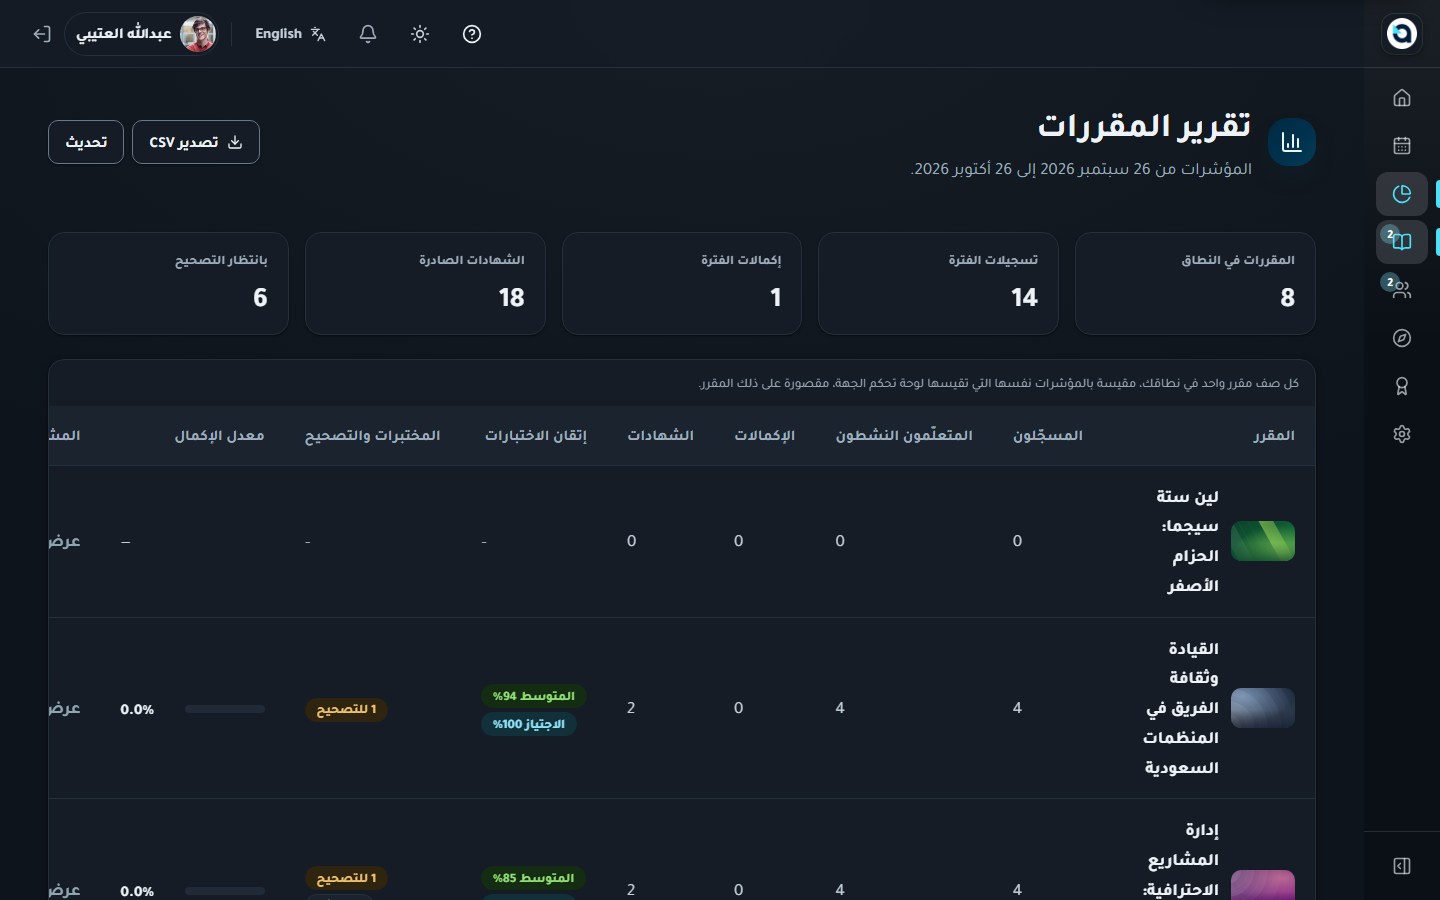Click the bar-chart report icon beside title
1440x900 pixels.
tap(1291, 142)
